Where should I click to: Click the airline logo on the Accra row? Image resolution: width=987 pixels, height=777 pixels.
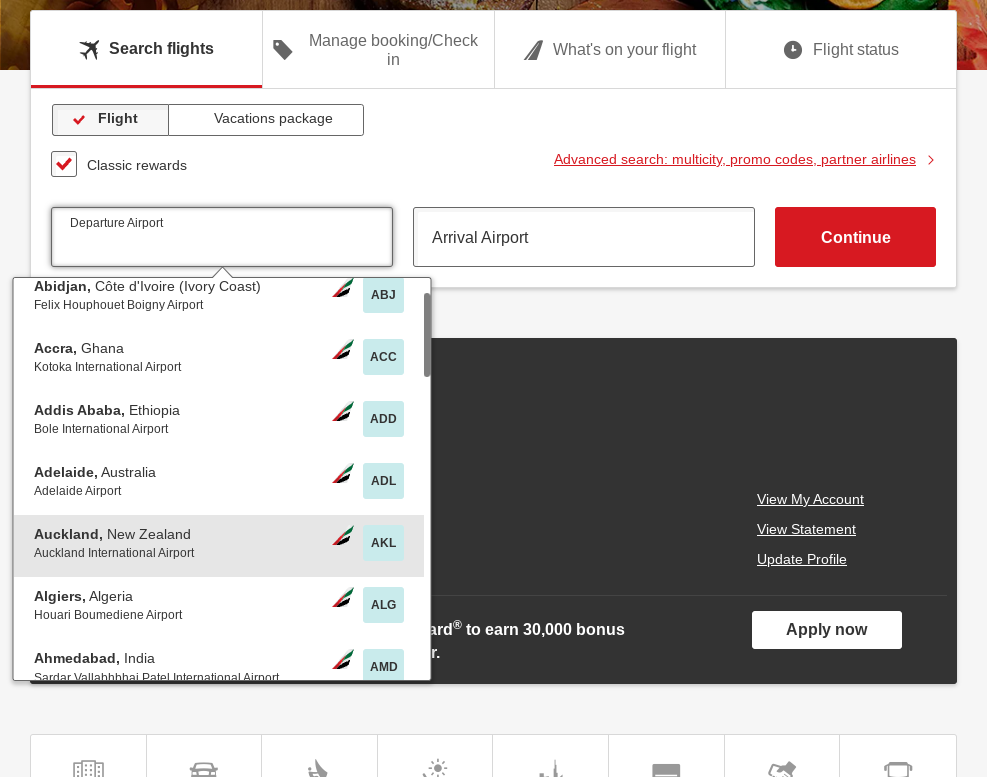click(343, 349)
